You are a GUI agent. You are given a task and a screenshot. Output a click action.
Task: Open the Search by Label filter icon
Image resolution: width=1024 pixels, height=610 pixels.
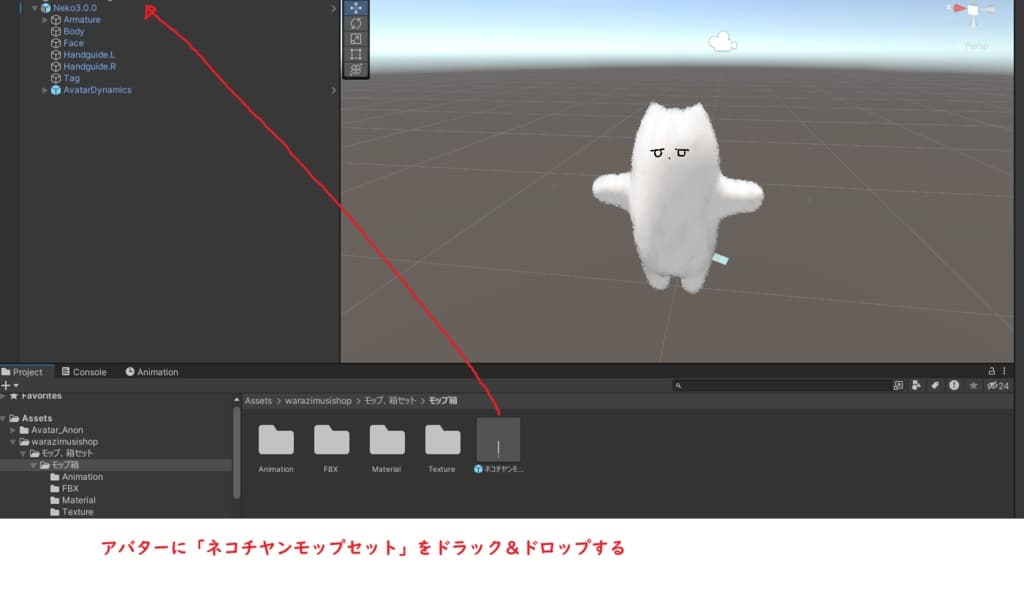(x=935, y=385)
